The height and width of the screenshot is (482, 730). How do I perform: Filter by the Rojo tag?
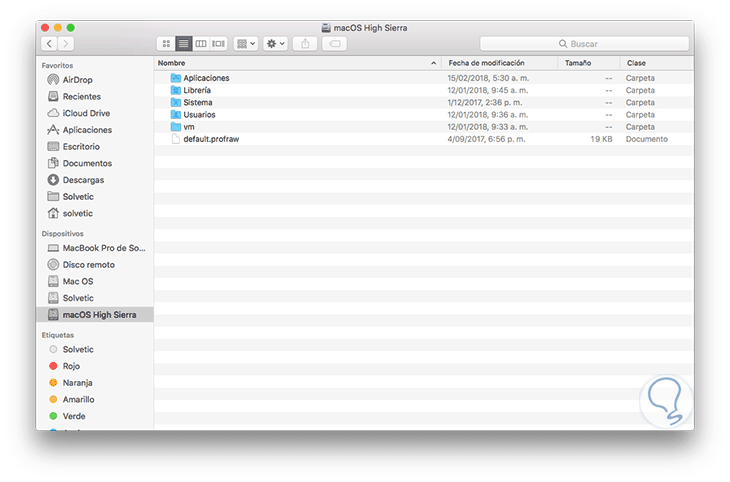click(x=95, y=367)
